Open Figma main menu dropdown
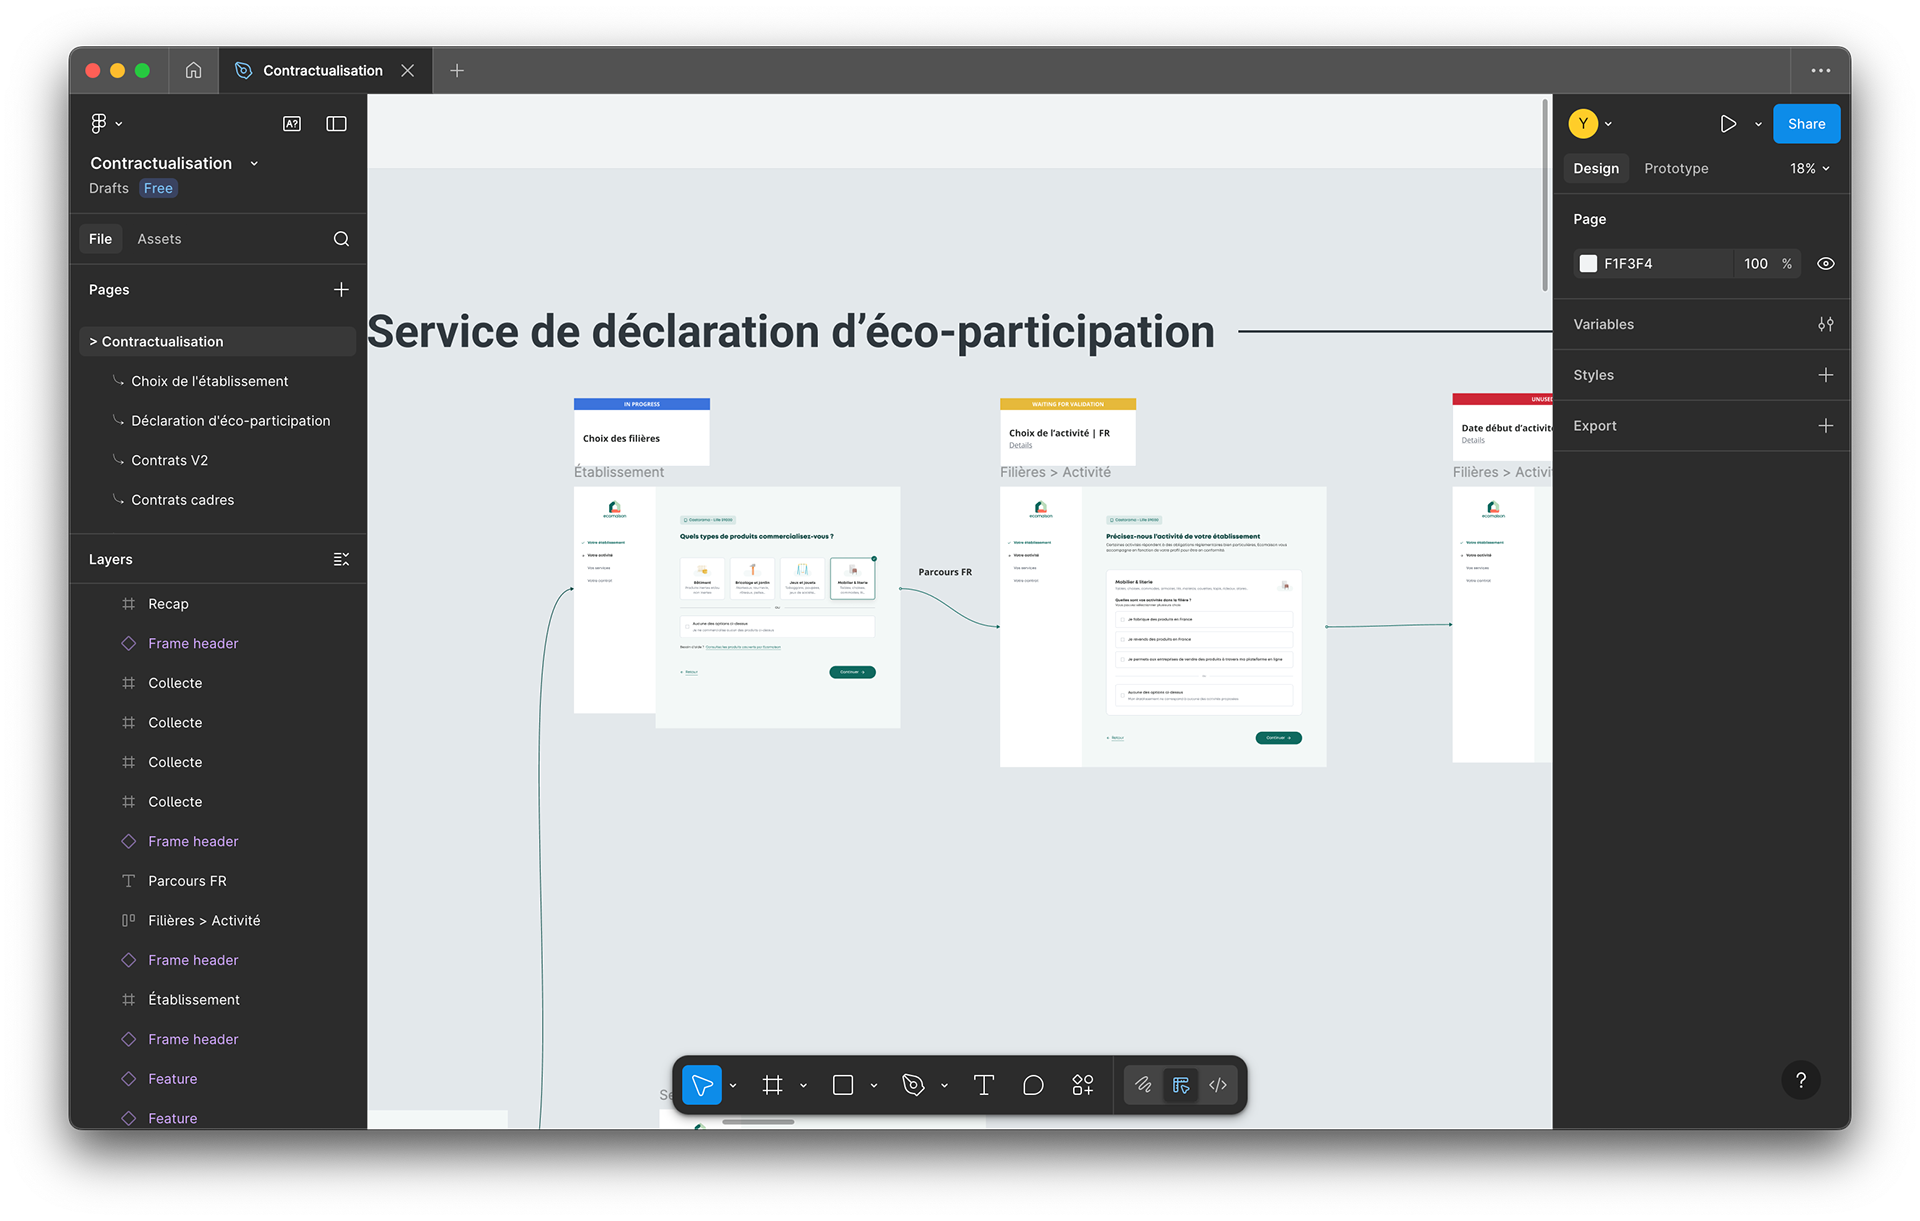1920x1221 pixels. pos(106,124)
